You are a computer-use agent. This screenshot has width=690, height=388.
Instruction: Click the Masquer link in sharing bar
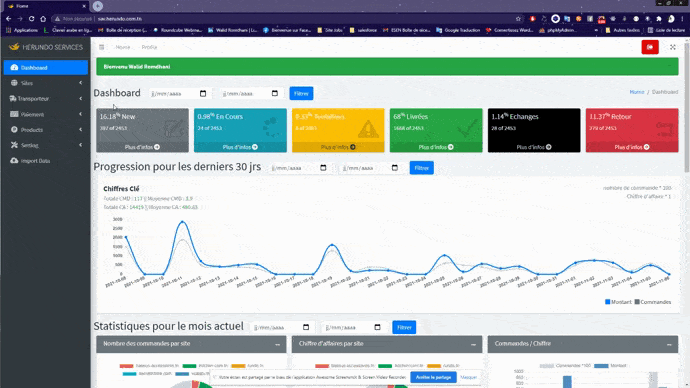pos(469,377)
